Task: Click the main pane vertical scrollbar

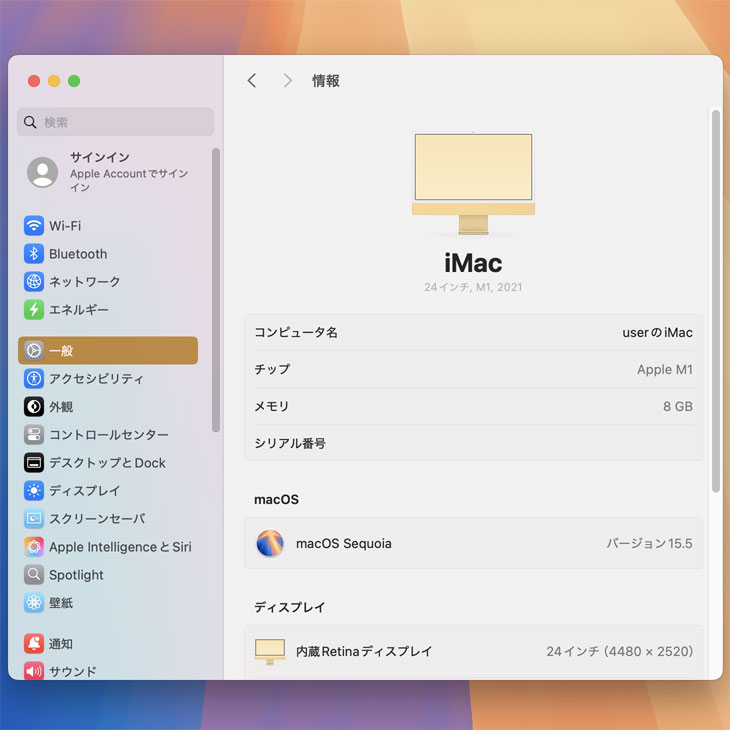Action: pos(716,301)
